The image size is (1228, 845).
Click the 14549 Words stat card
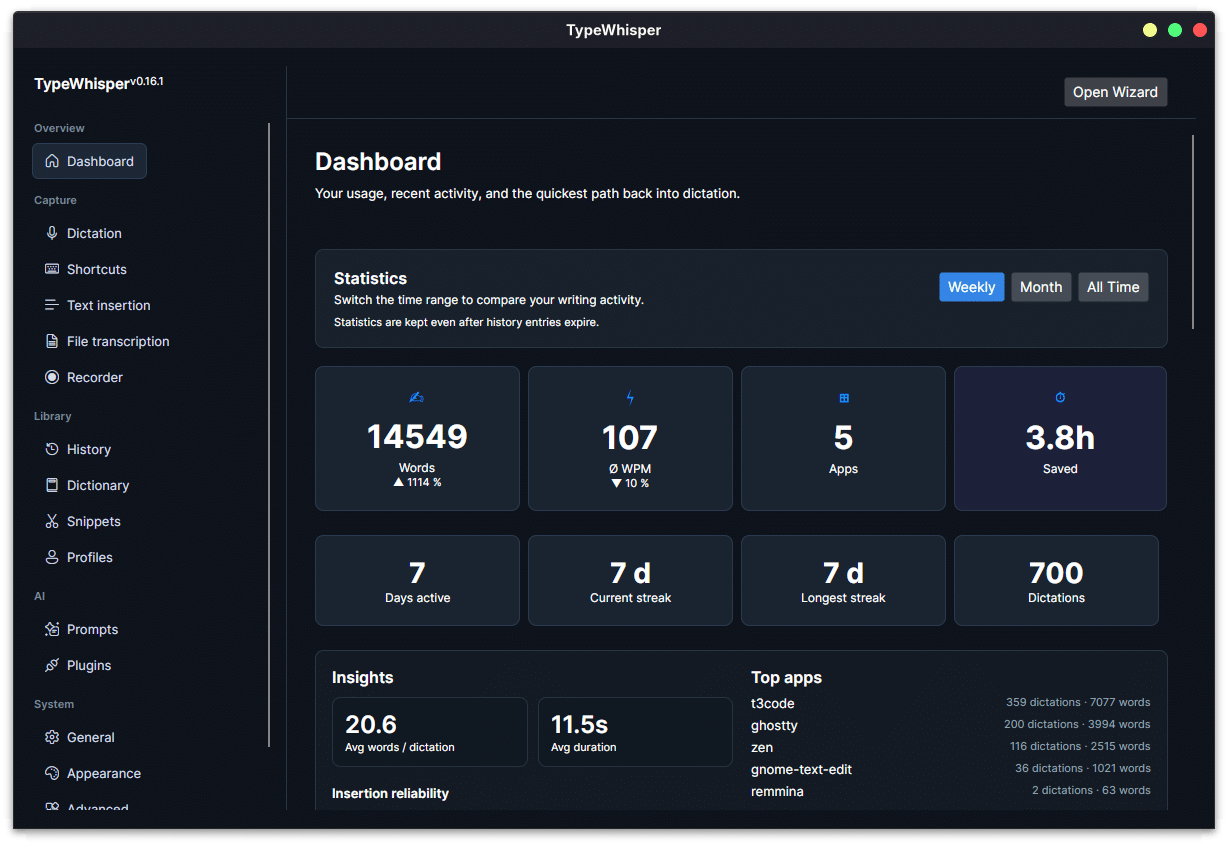417,438
